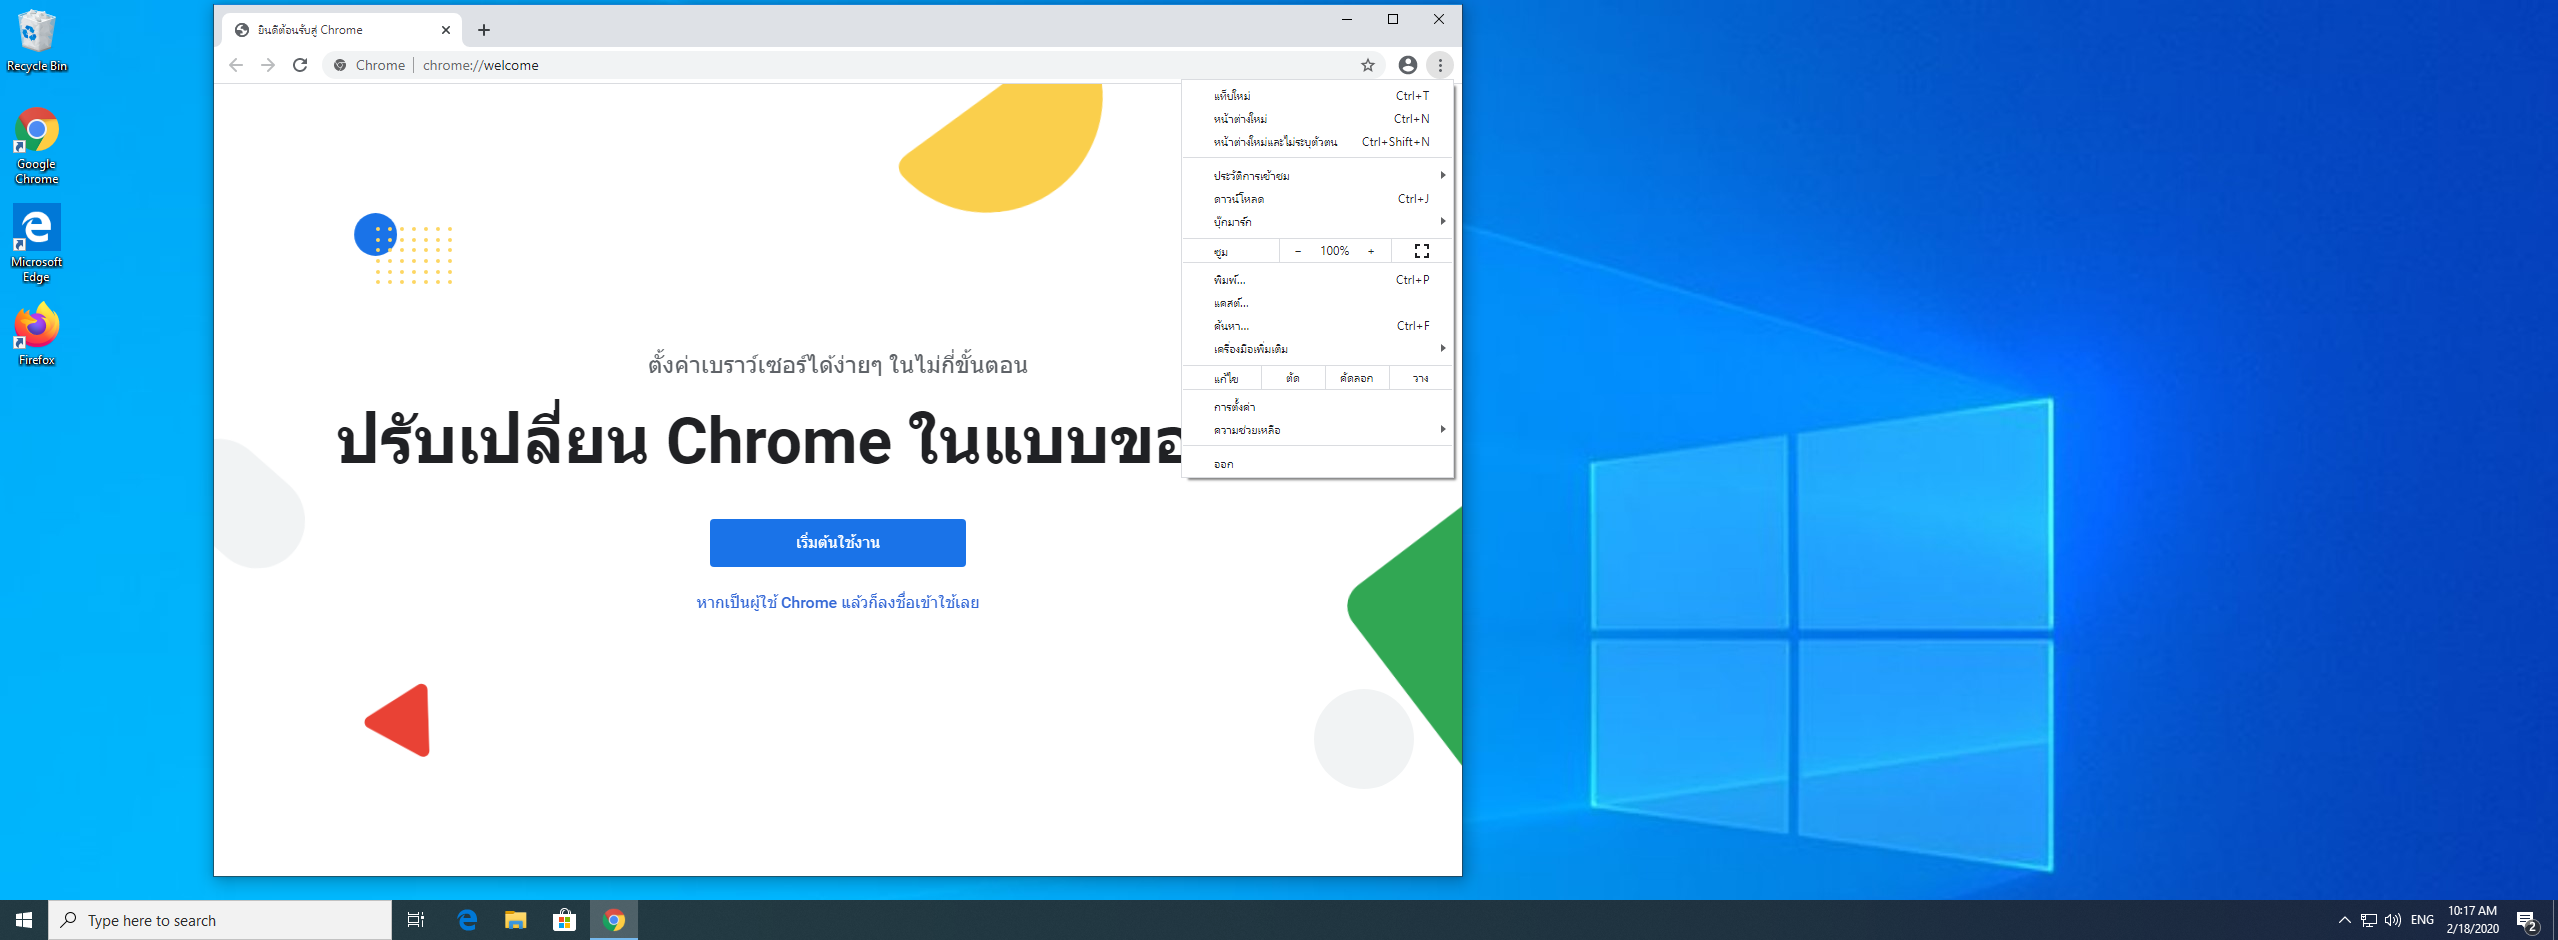Image resolution: width=2558 pixels, height=940 pixels.
Task: Open the profile avatar button
Action: tap(1408, 65)
